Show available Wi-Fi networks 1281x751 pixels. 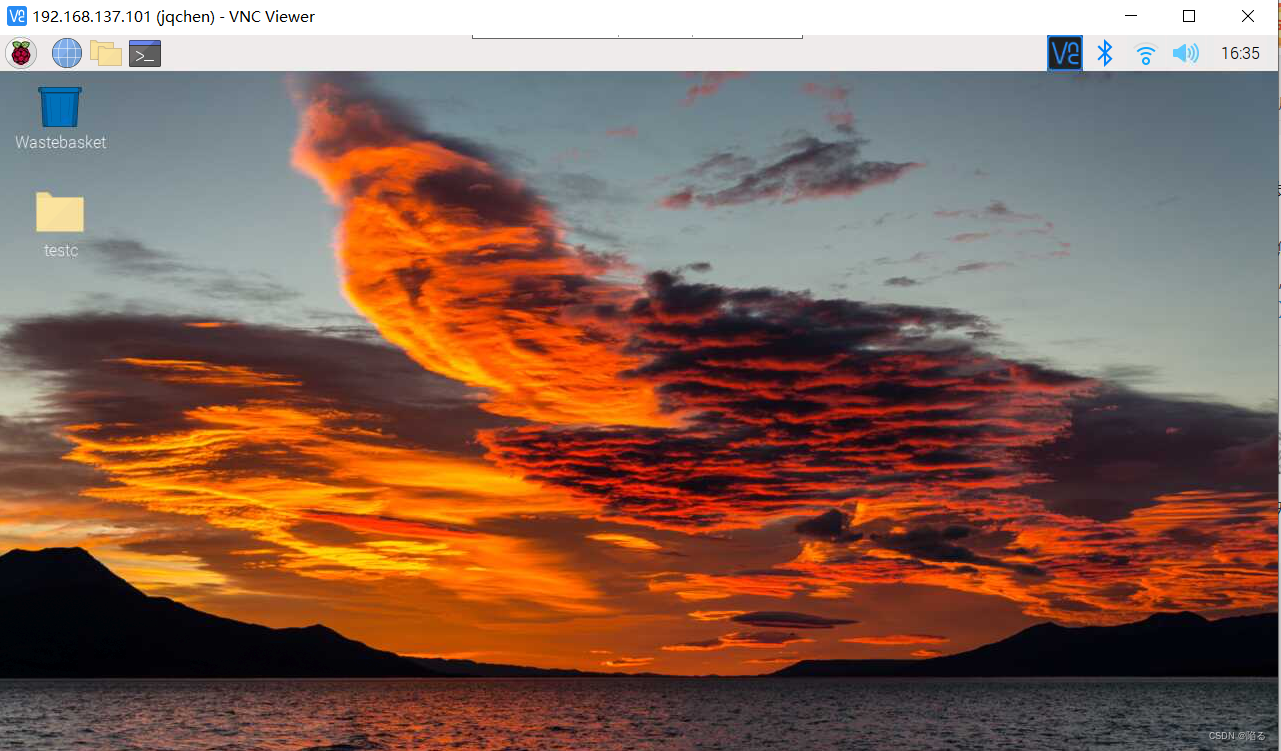coord(1146,54)
